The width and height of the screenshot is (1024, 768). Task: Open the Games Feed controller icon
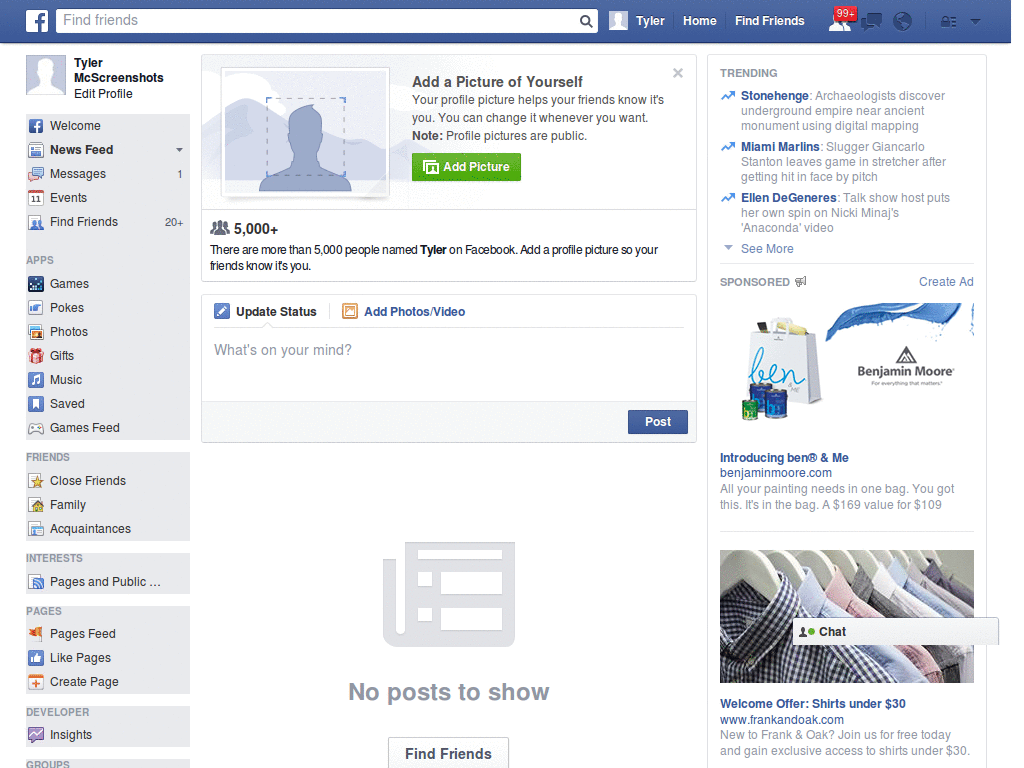[36, 428]
